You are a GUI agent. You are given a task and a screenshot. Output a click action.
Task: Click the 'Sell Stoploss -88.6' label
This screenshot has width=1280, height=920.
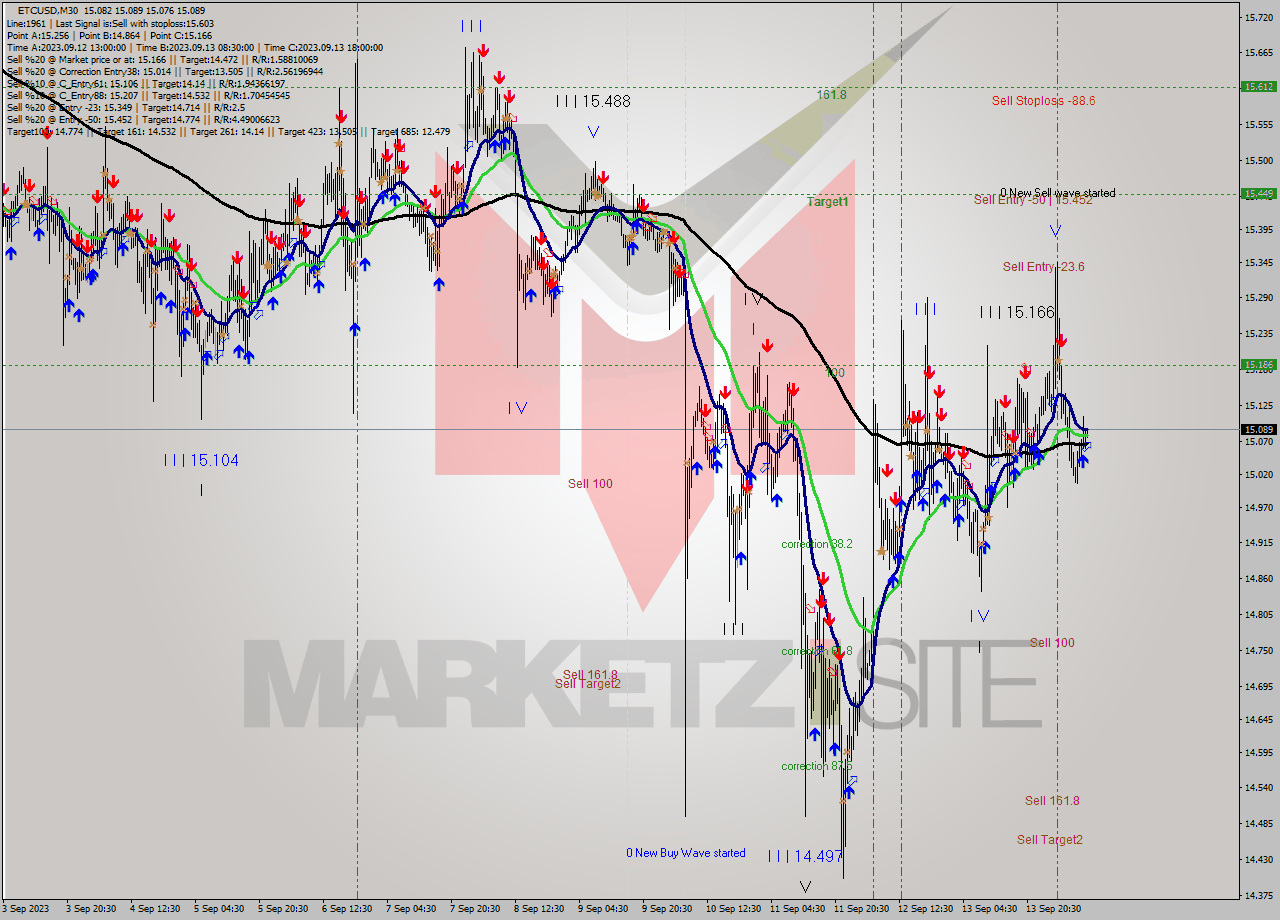(x=1043, y=100)
